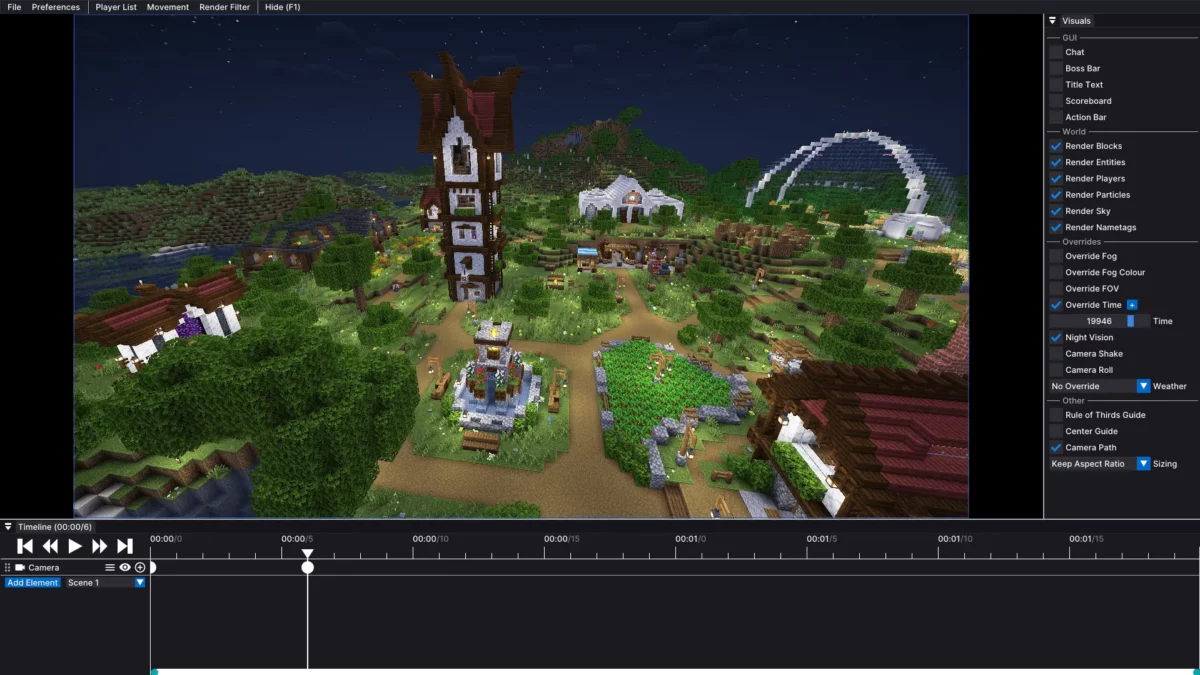Image resolution: width=1200 pixels, height=675 pixels.
Task: Disable the Render Sky checkbox
Action: coord(1056,211)
